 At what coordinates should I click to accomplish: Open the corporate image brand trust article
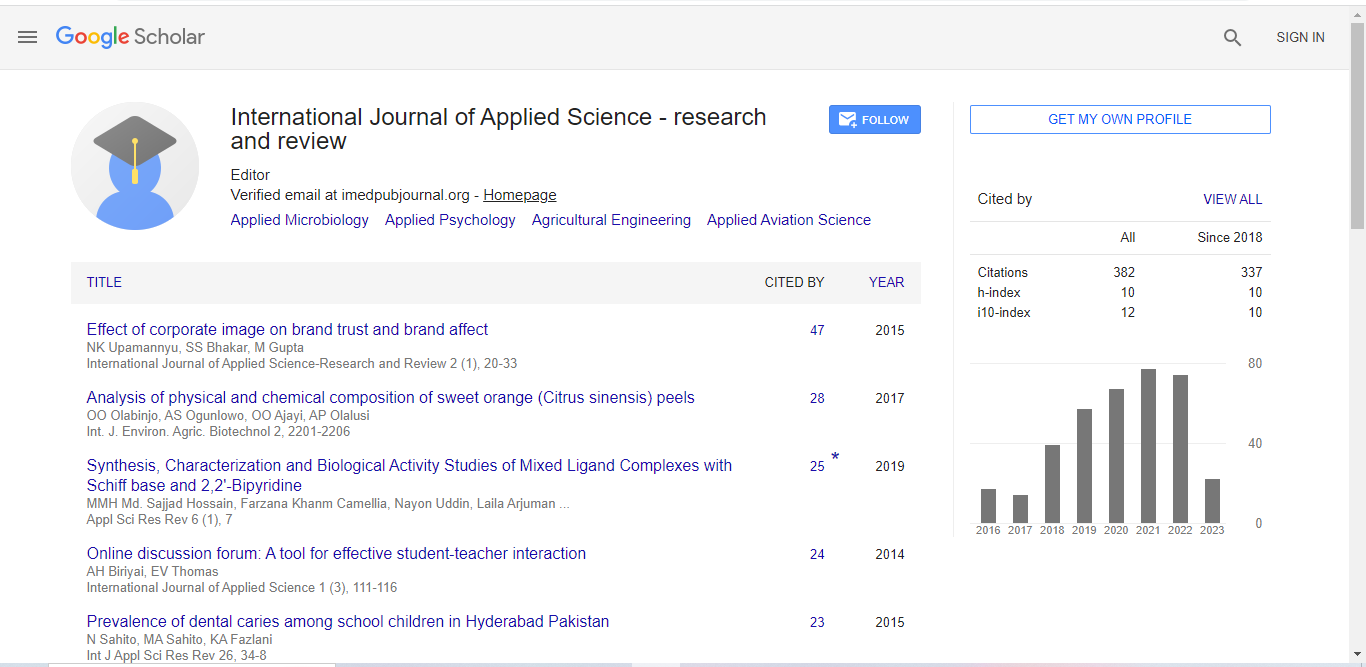pos(287,329)
